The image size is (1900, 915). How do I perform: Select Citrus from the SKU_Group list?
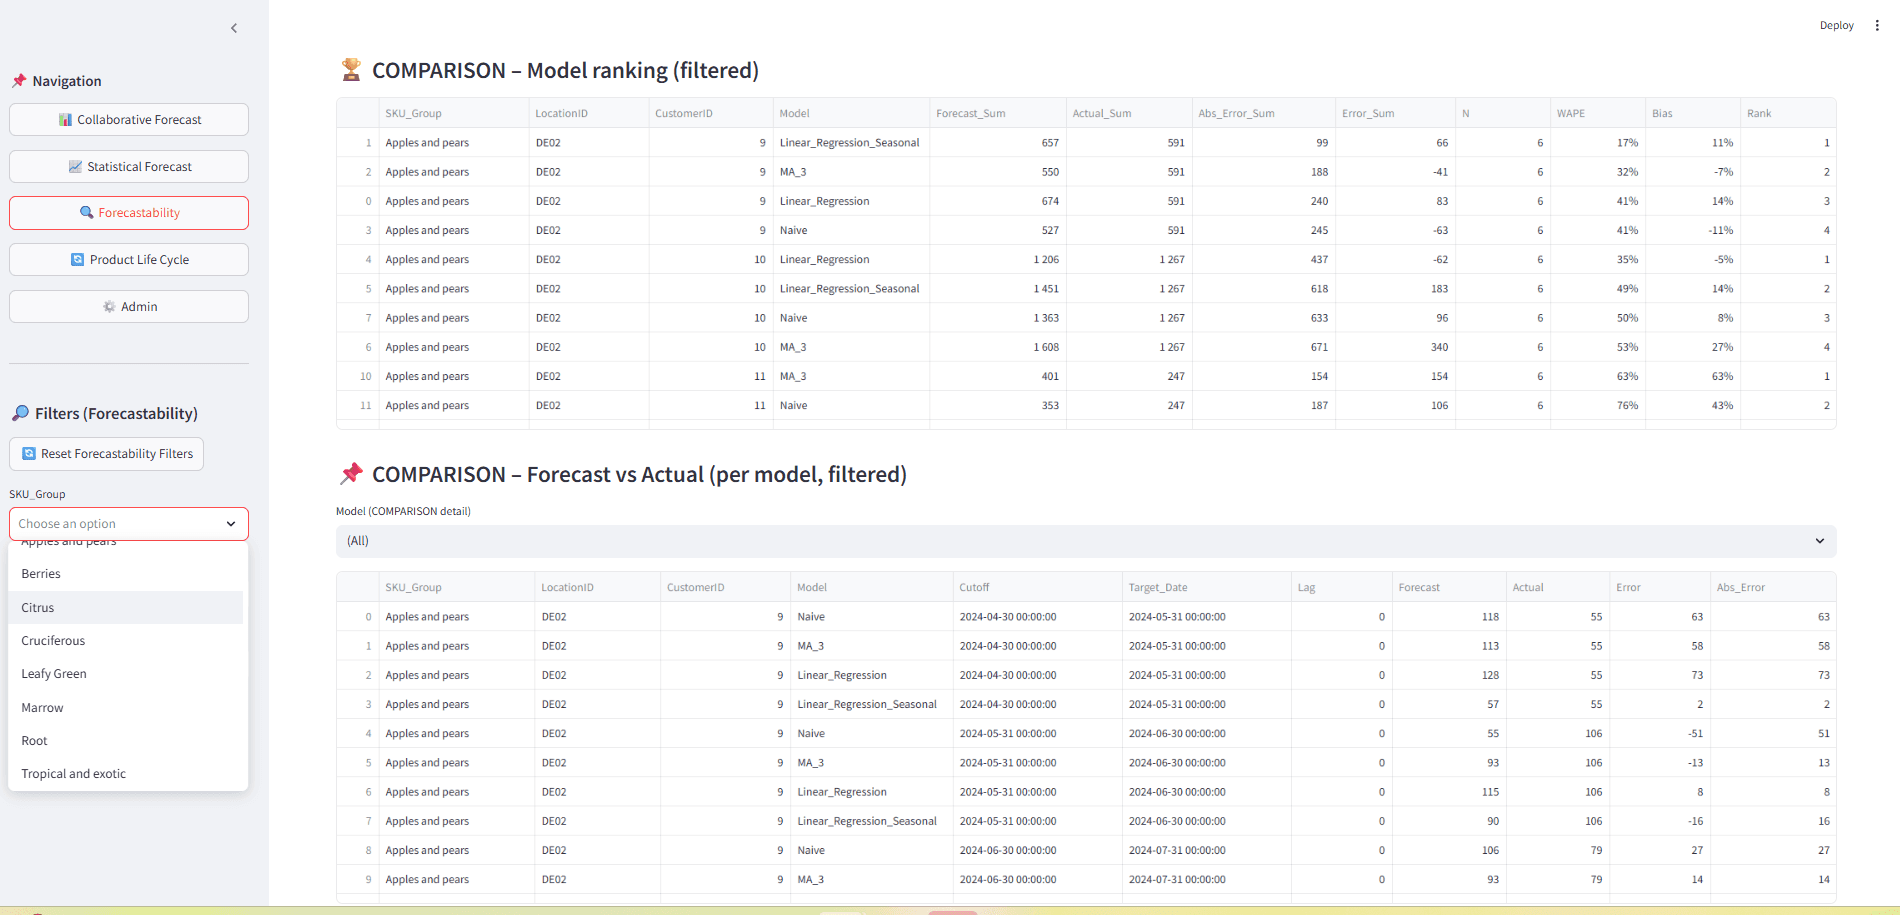(37, 607)
